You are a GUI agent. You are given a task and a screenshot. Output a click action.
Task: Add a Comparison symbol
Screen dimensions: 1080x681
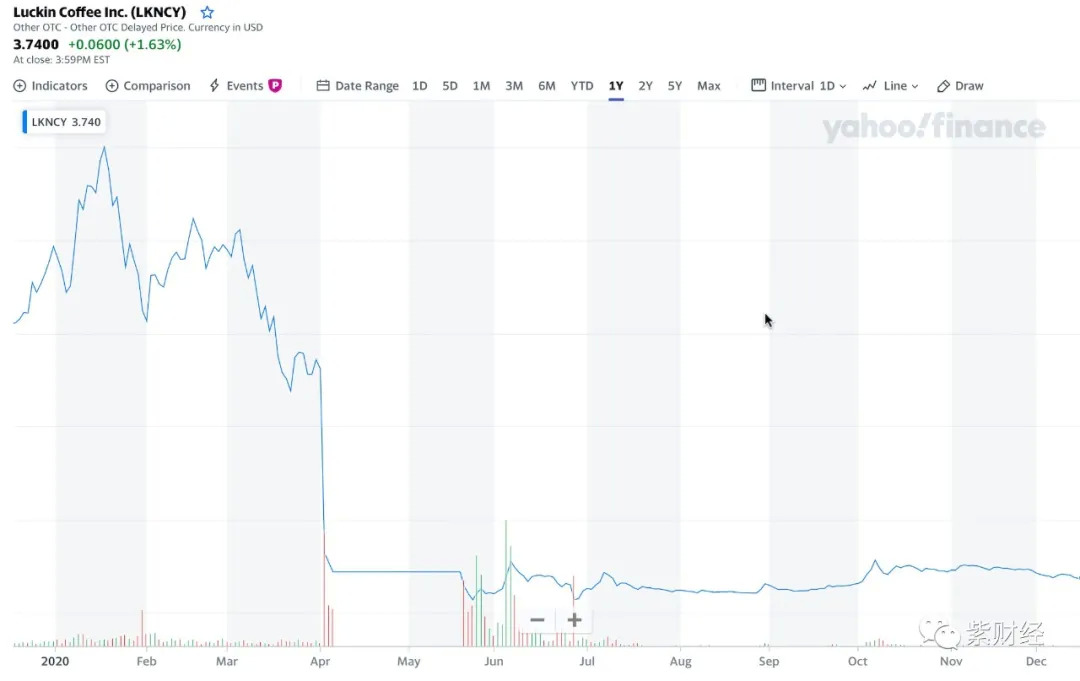148,86
